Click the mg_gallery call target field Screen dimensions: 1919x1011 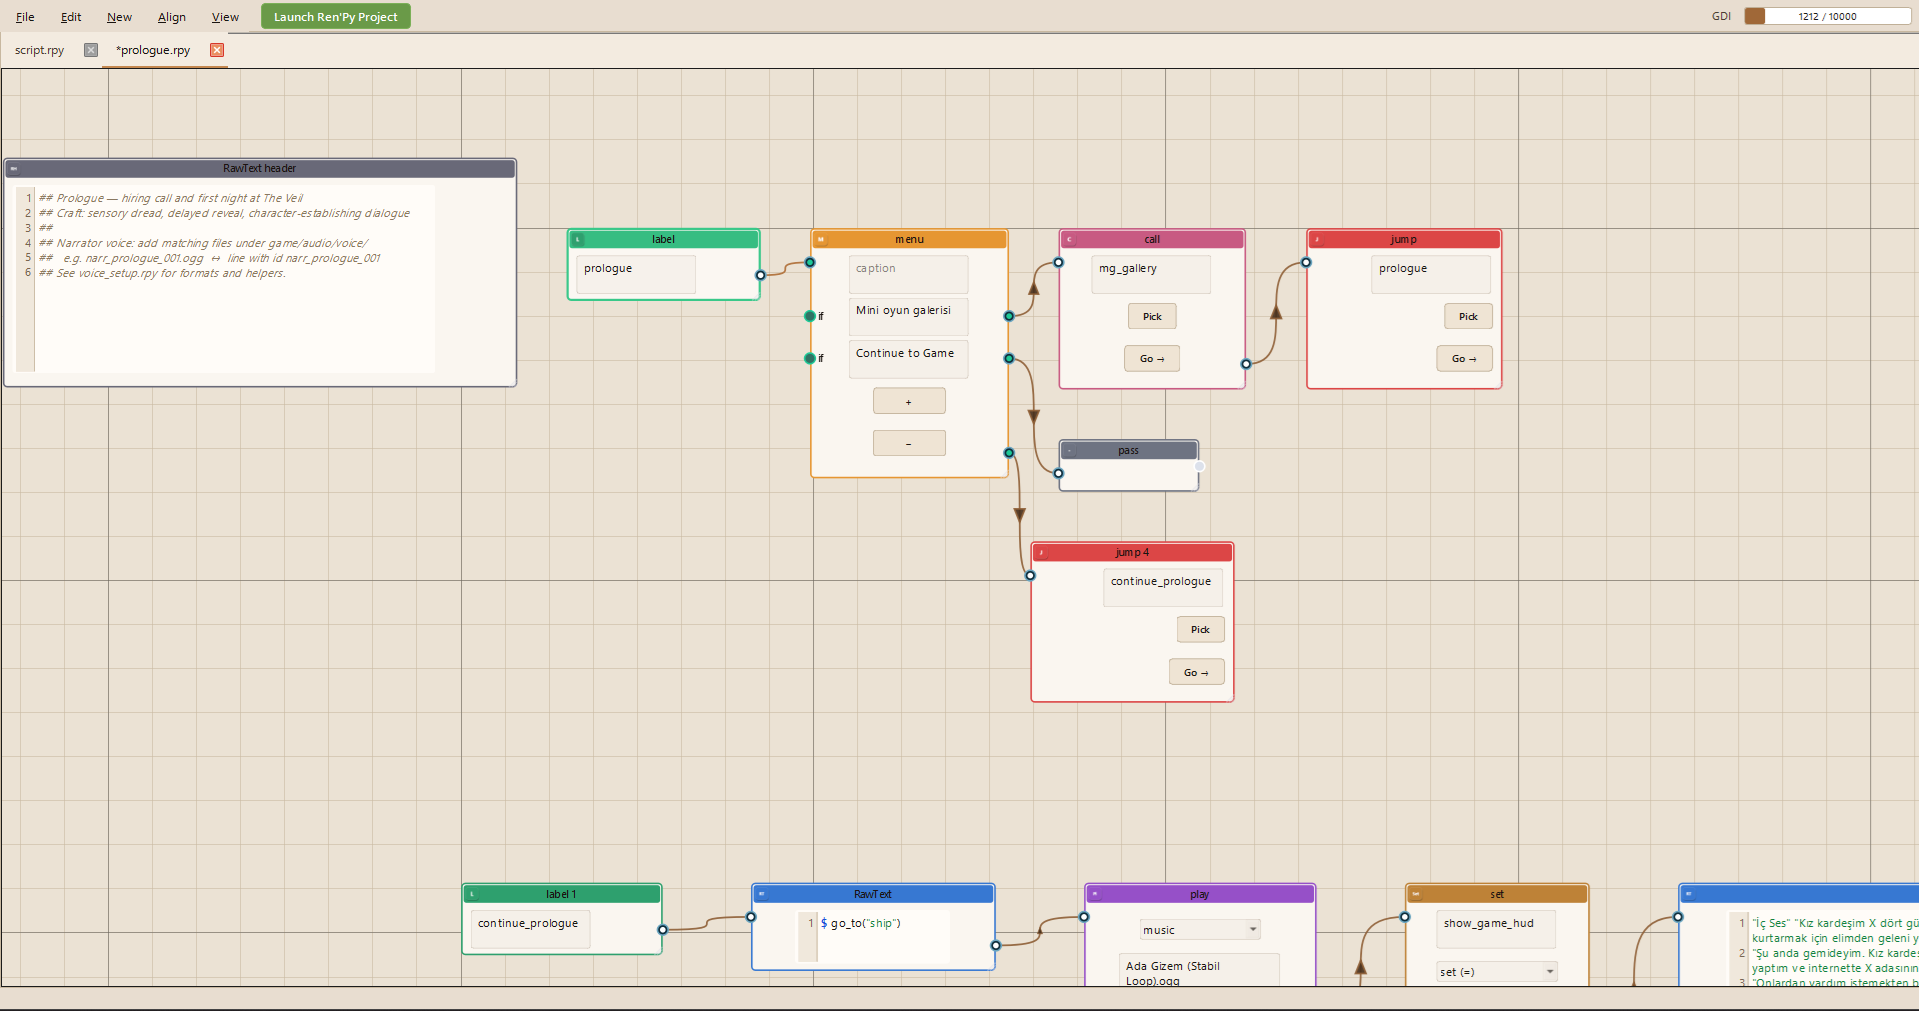1151,274
